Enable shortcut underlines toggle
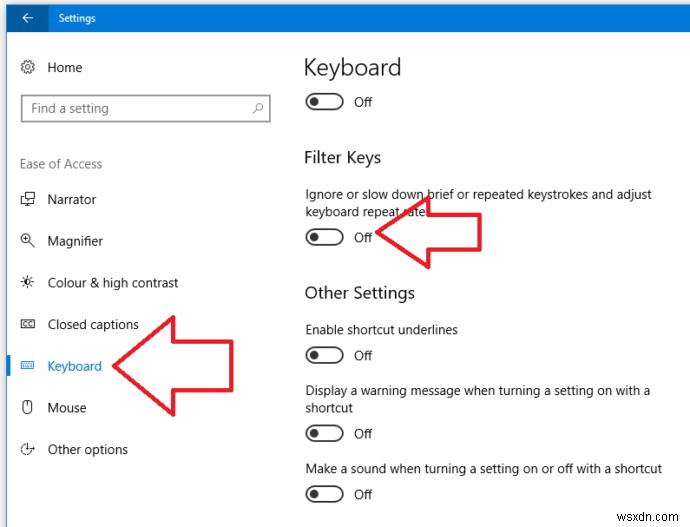The height and width of the screenshot is (527, 690). pos(324,355)
